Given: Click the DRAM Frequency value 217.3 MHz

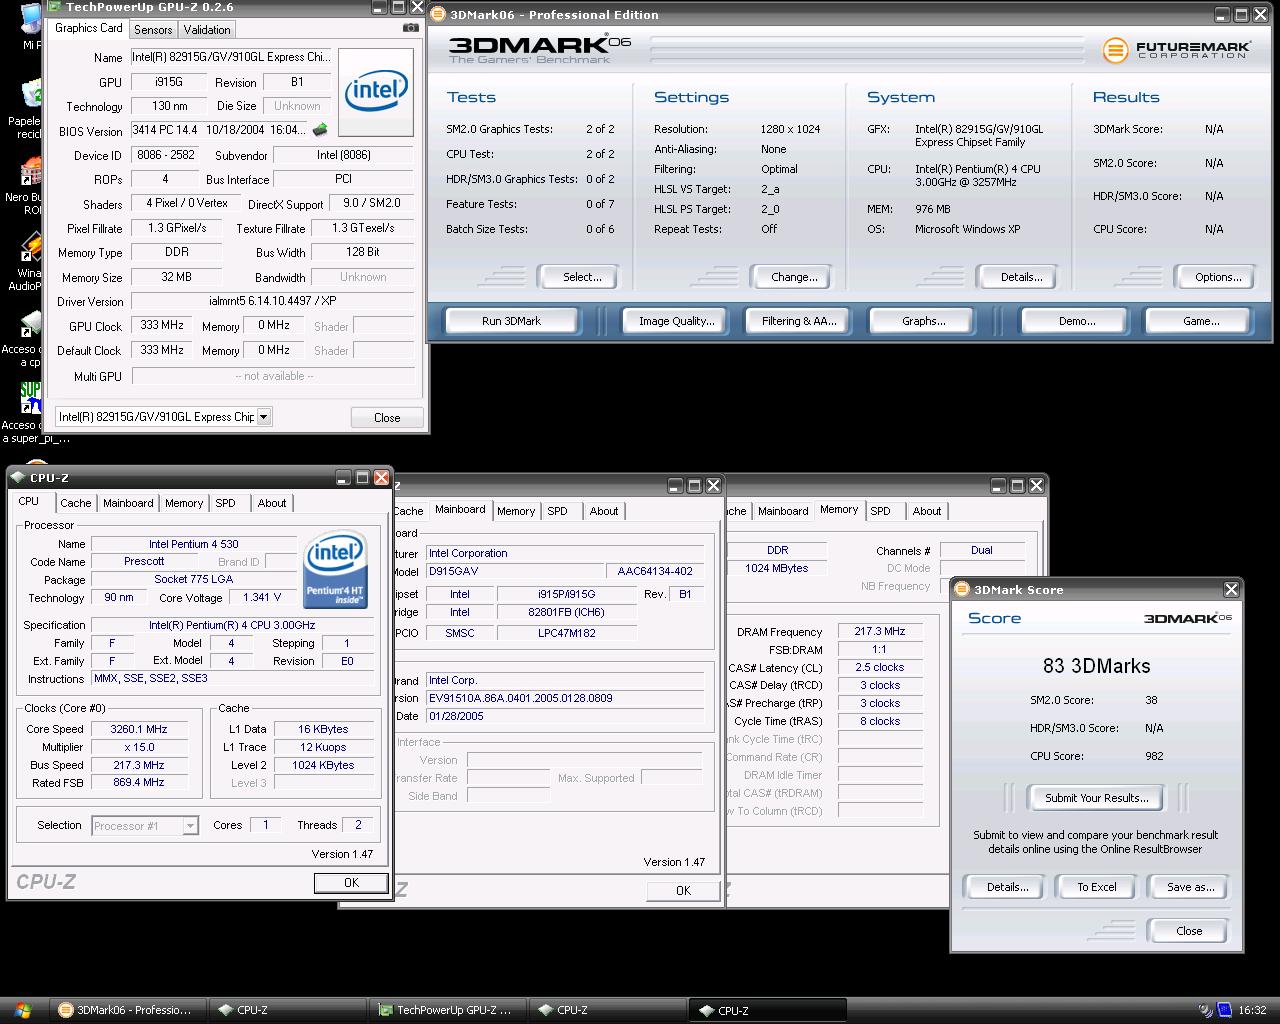Looking at the screenshot, I should coord(879,631).
